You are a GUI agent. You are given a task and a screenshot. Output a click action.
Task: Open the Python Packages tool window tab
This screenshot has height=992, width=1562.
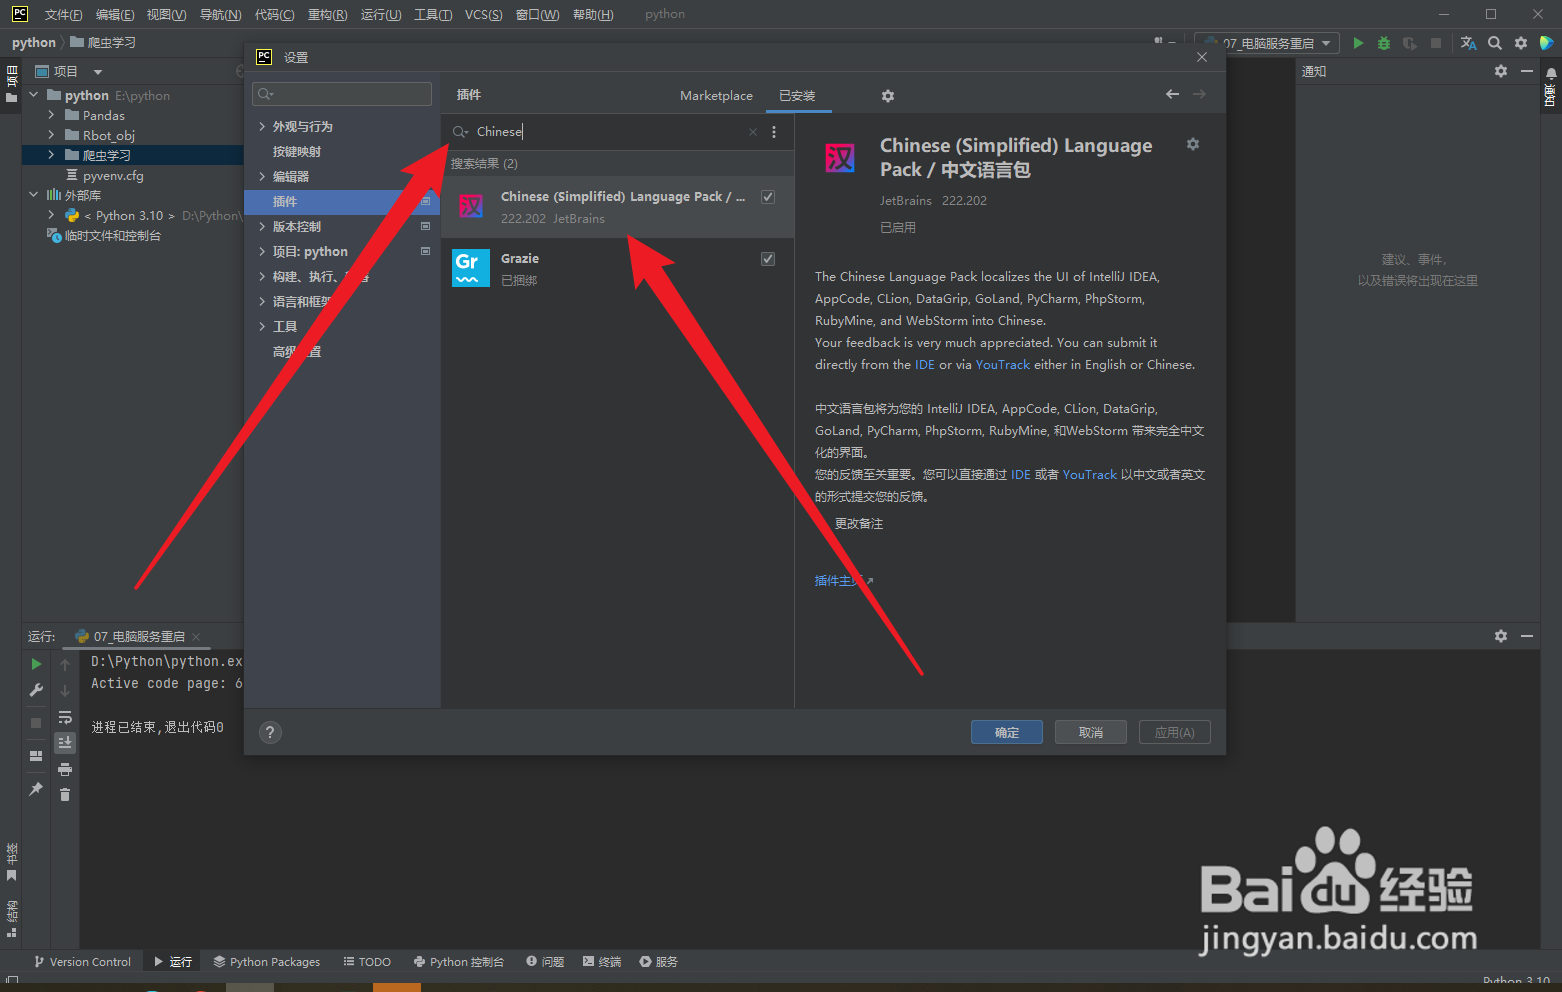(x=267, y=962)
